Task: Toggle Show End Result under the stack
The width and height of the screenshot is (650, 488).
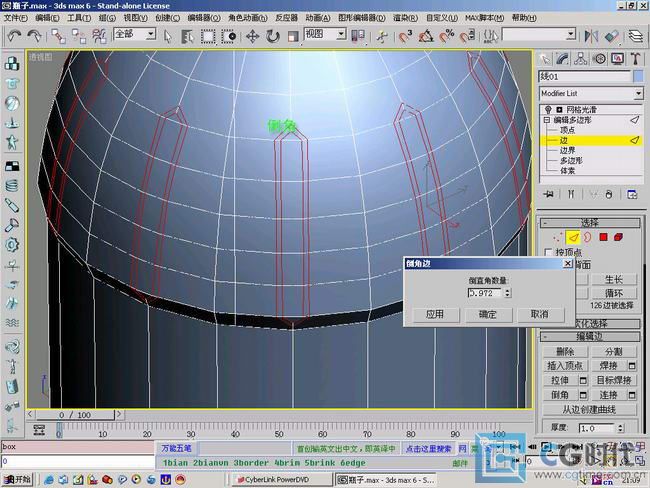Action: [571, 194]
